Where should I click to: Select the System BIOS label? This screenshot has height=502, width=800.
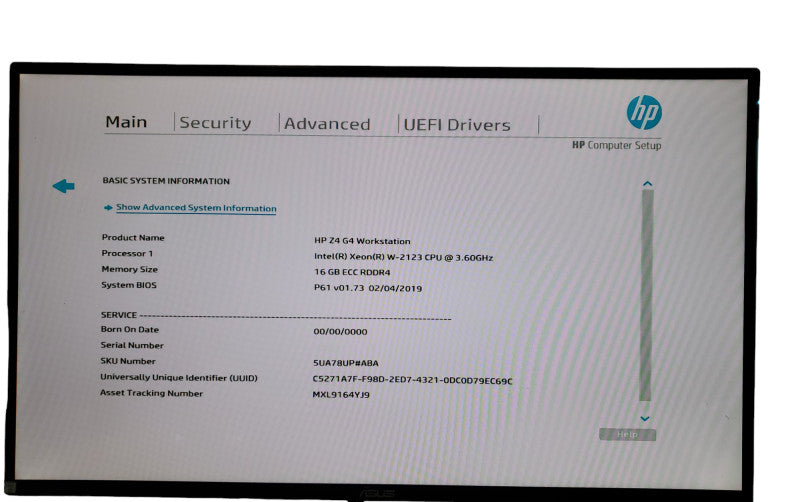(x=129, y=285)
